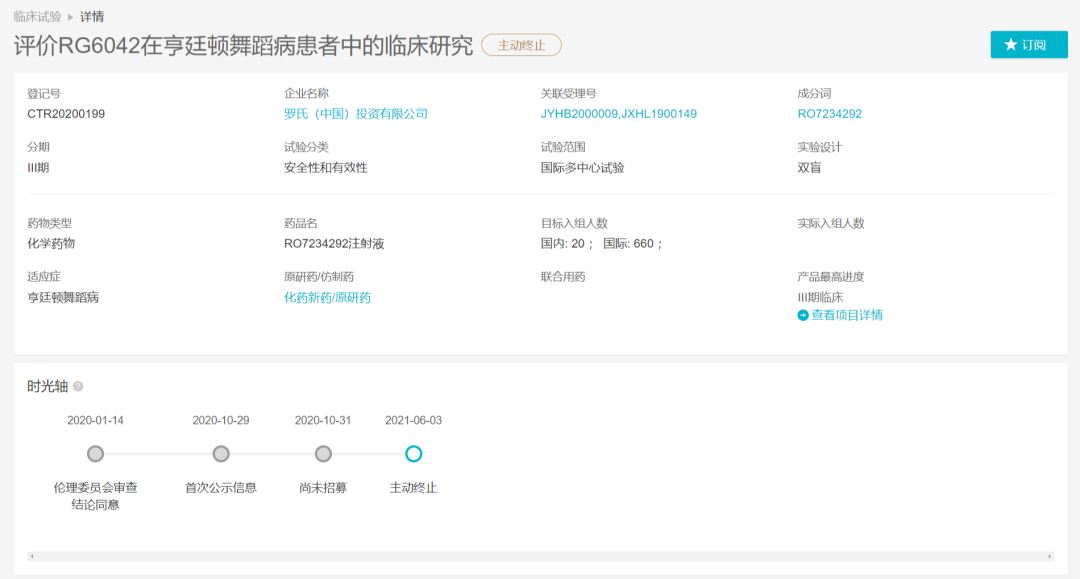Image resolution: width=1080 pixels, height=579 pixels.
Task: Open the acceptance number link JYHB2000009,JXHL1900149
Action: pos(619,114)
